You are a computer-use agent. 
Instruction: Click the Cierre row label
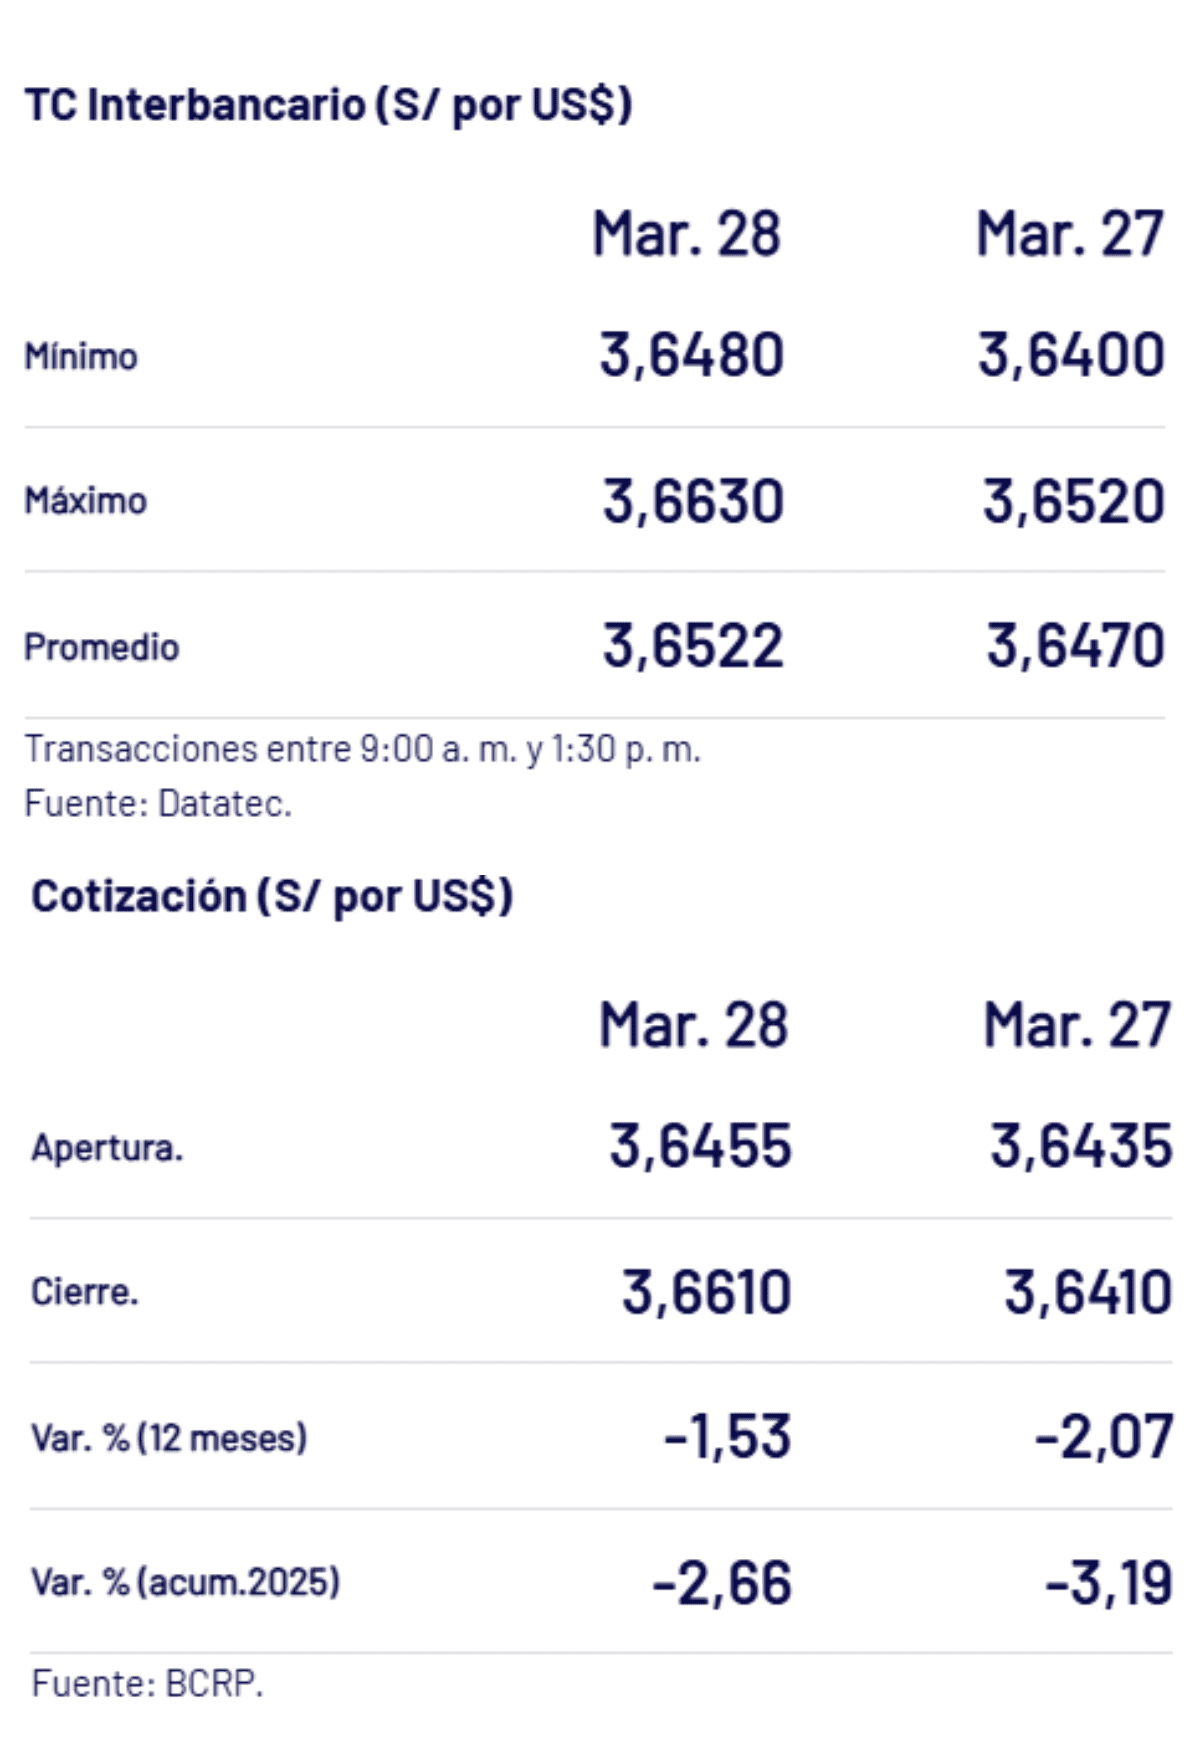[84, 1292]
